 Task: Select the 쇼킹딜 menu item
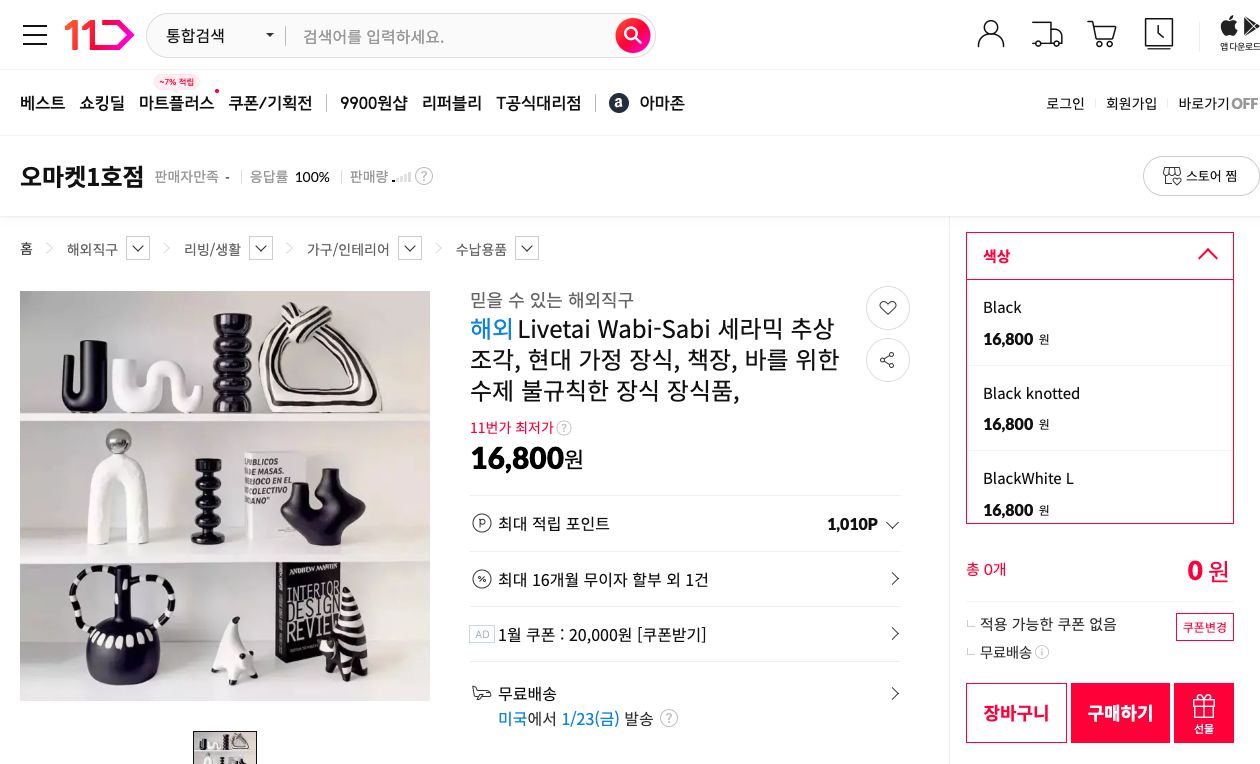(x=102, y=102)
